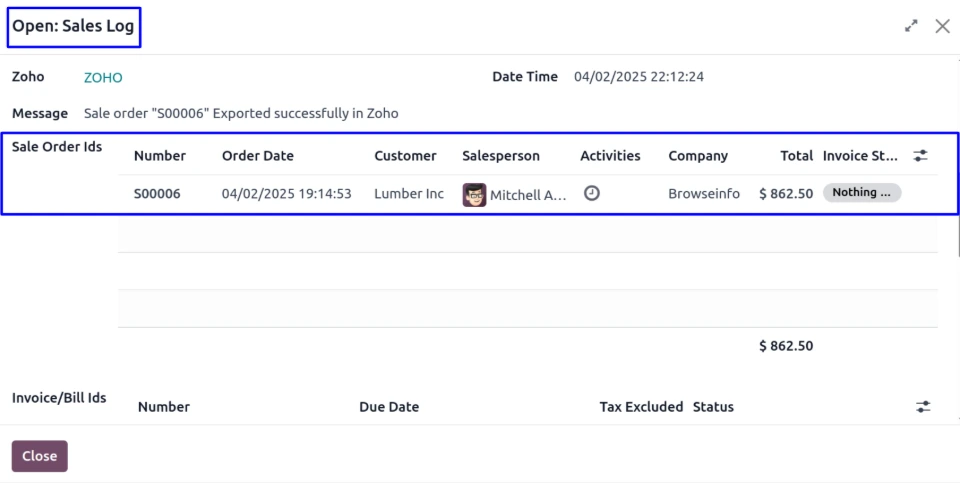Click the Invoice Status column header
960x483 pixels.
(860, 156)
